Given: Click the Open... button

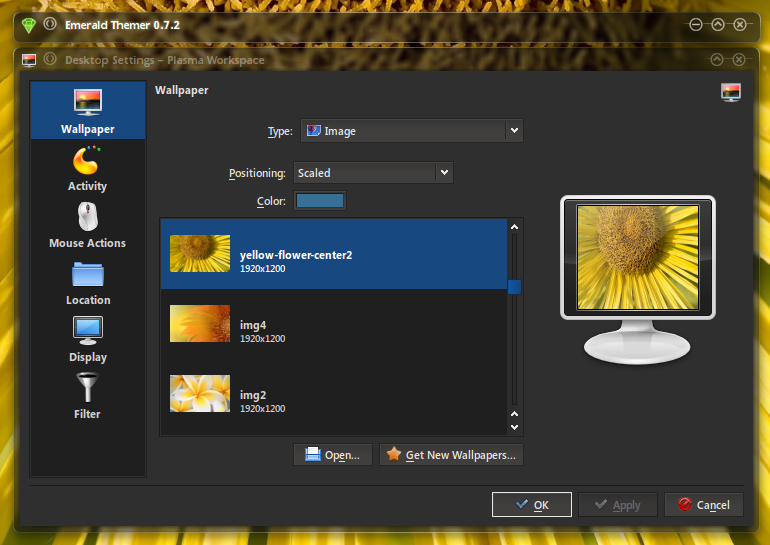Looking at the screenshot, I should [x=332, y=455].
